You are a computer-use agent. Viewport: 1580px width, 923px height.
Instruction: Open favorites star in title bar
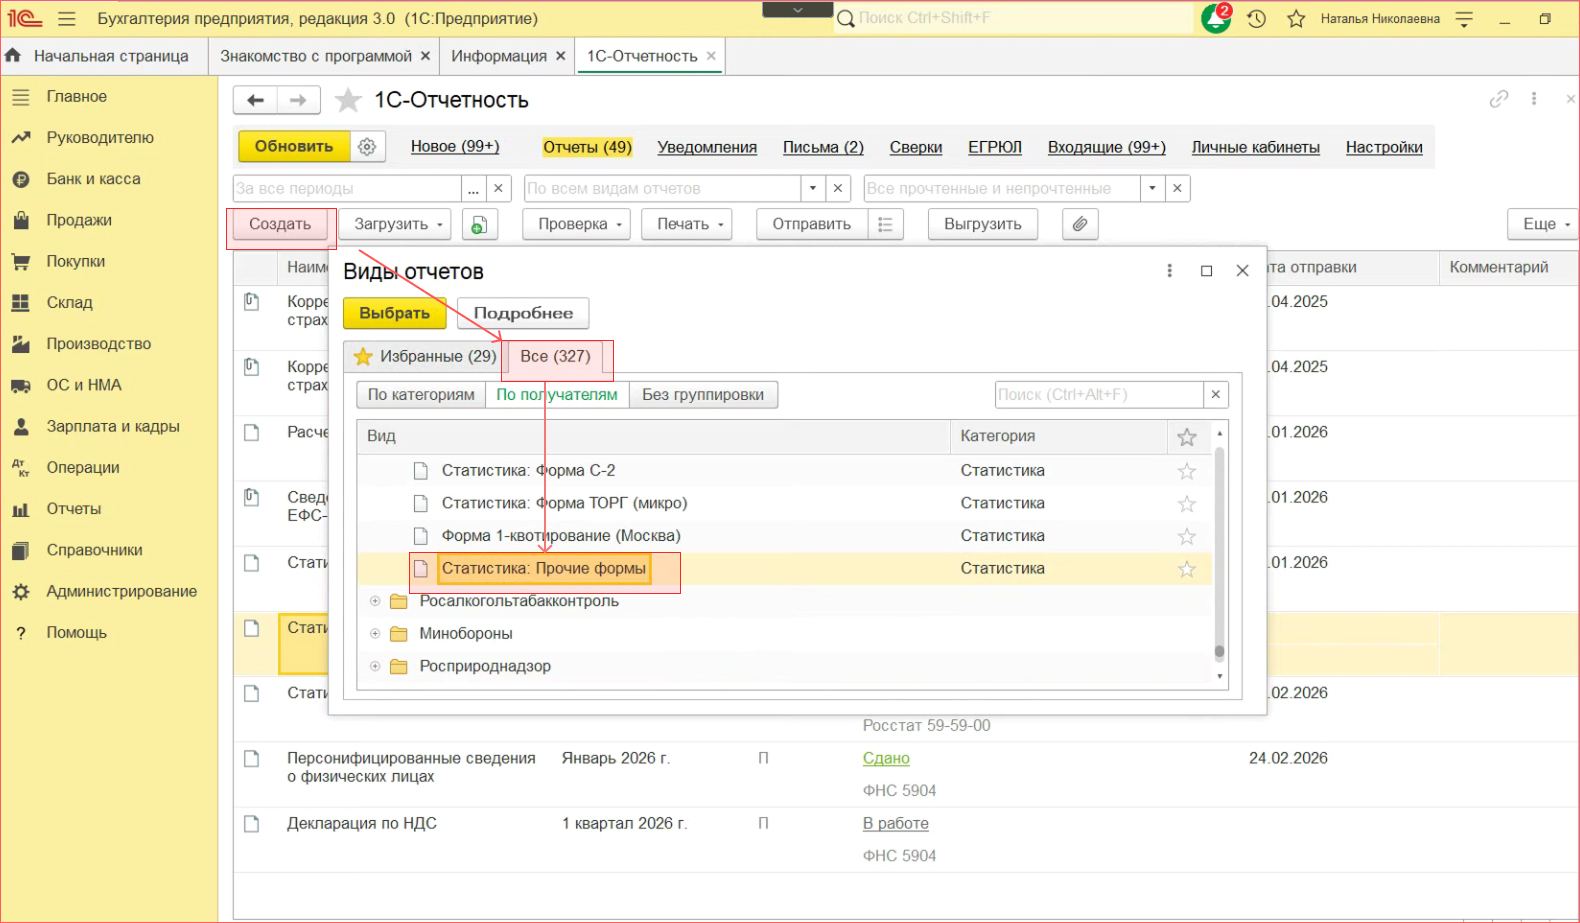[1296, 19]
